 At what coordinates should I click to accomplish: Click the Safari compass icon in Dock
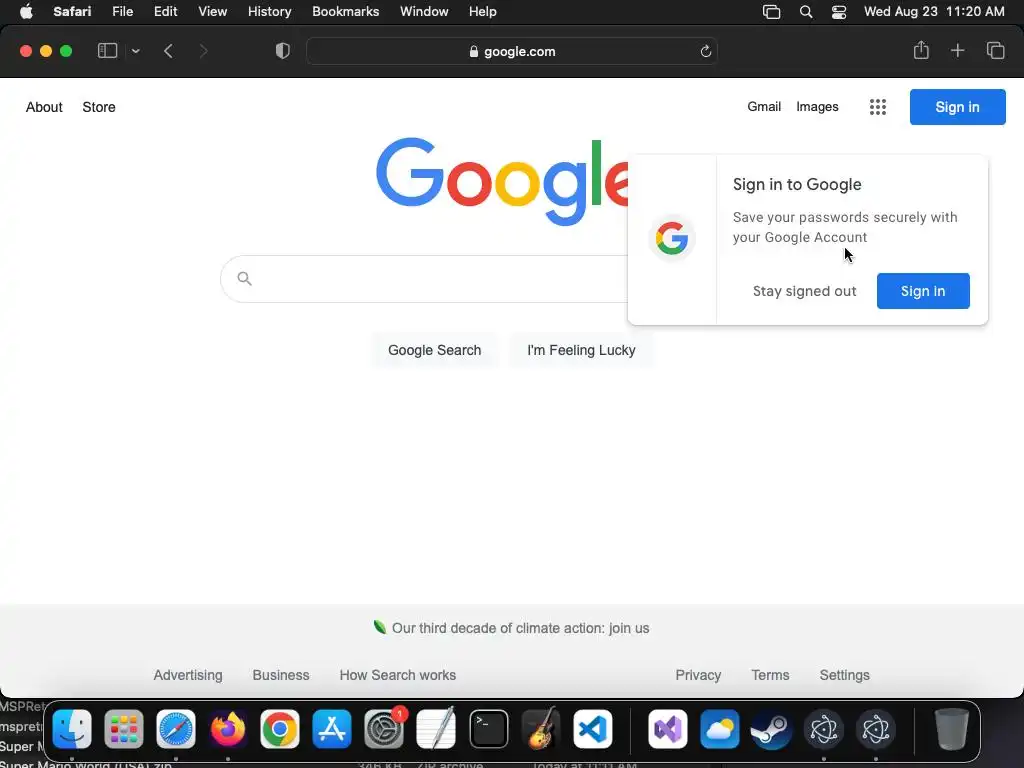[x=176, y=729]
